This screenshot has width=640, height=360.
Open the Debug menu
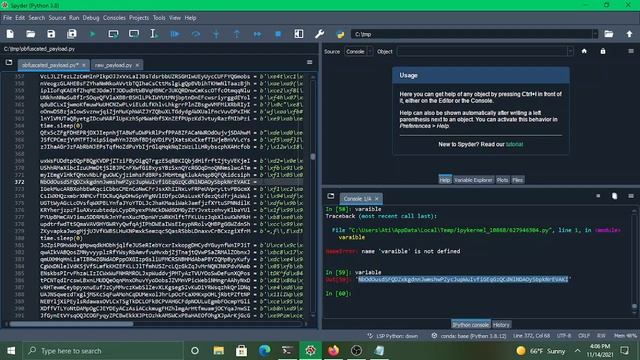(91, 18)
